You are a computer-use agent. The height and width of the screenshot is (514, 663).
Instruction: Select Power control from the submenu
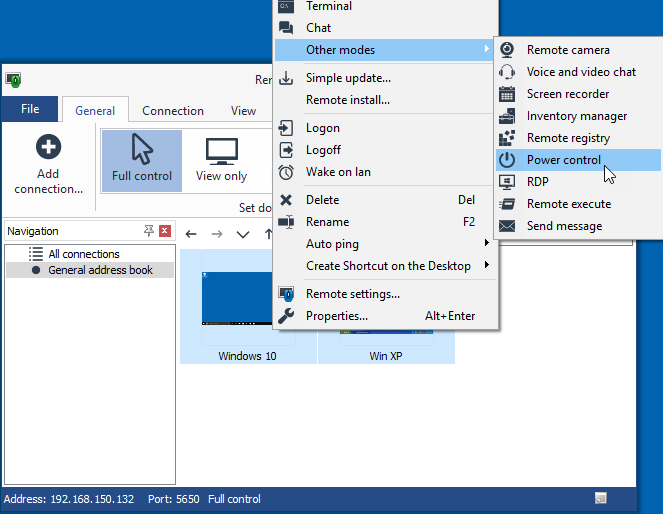click(563, 160)
